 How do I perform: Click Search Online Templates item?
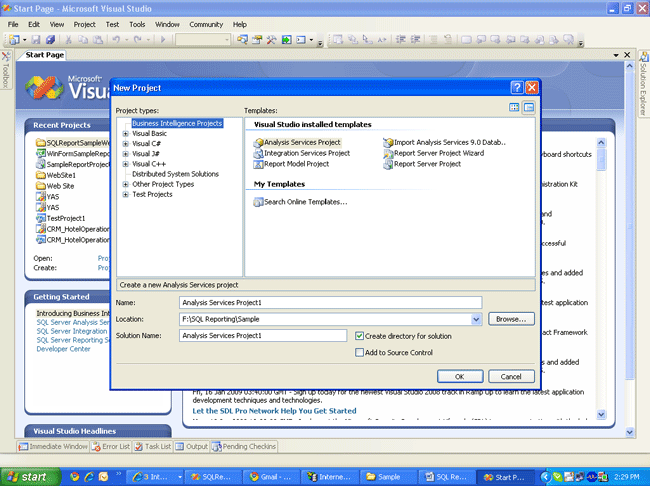[x=301, y=202]
